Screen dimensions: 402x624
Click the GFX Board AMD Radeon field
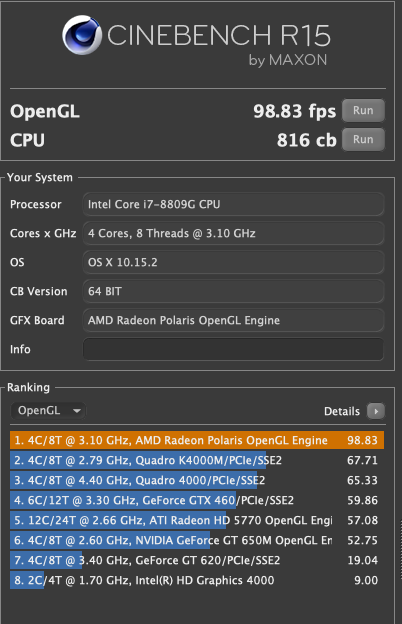[x=233, y=320]
